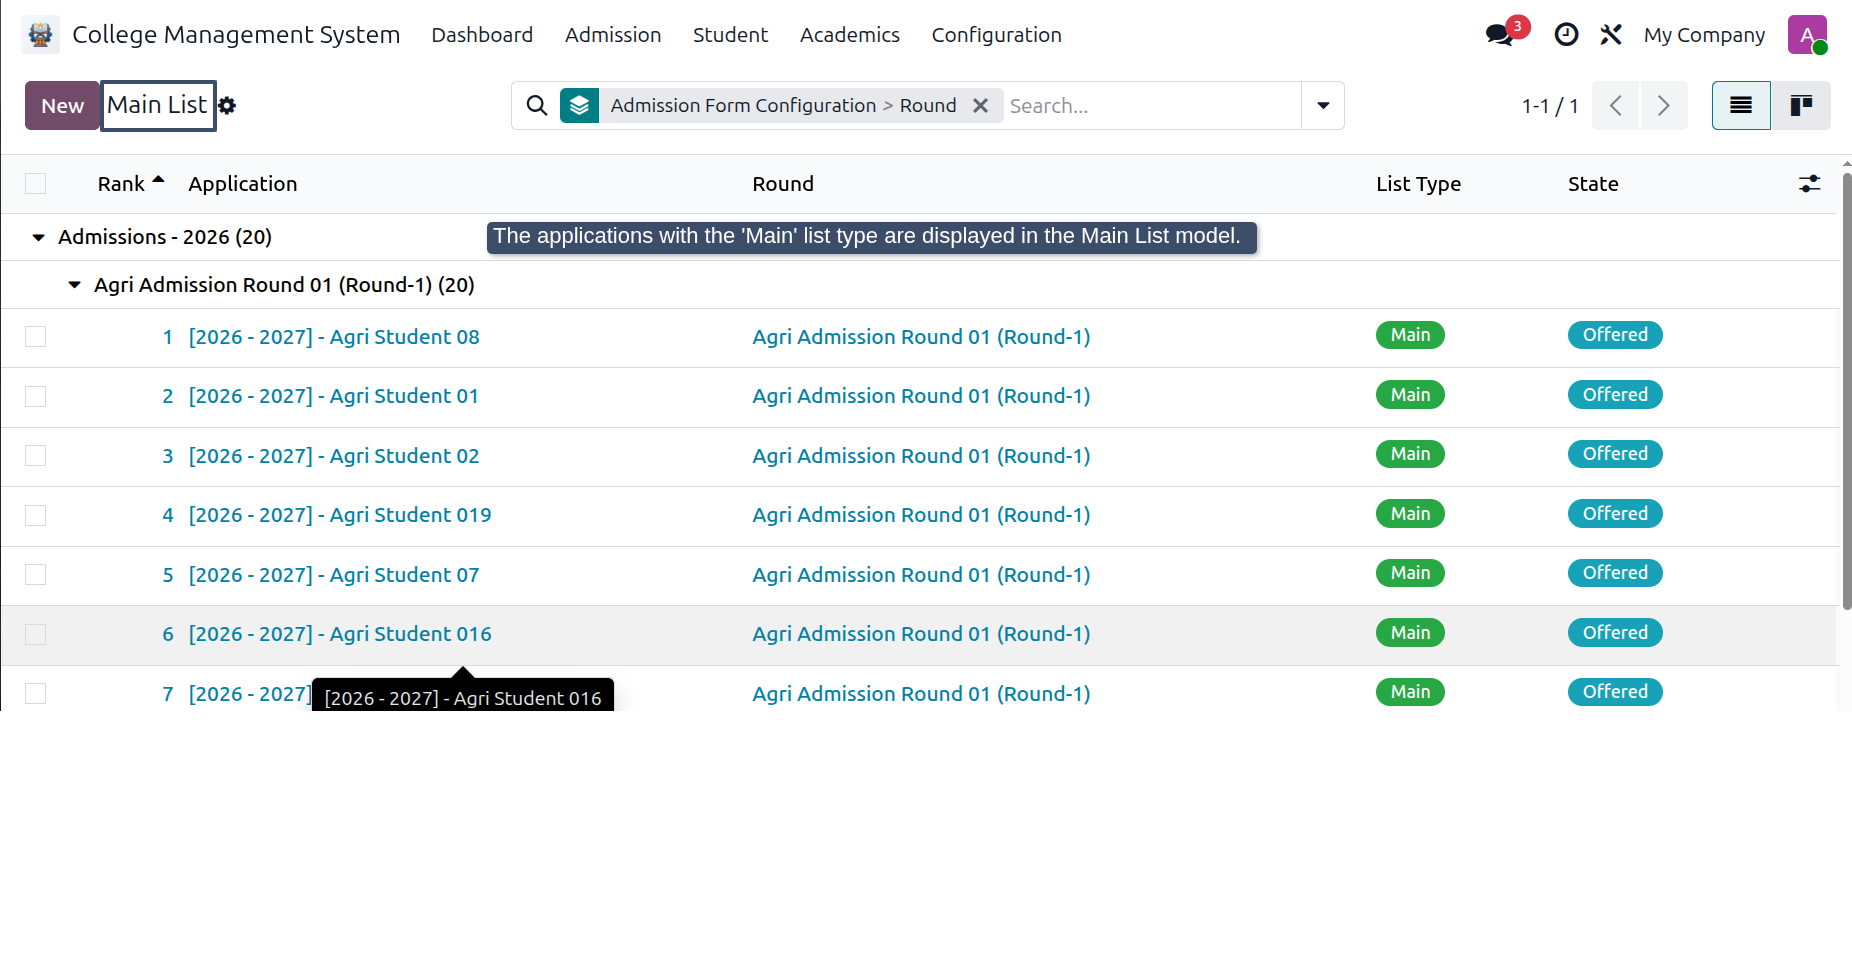The image size is (1852, 960).
Task: Switch to kanban view
Action: [1801, 106]
